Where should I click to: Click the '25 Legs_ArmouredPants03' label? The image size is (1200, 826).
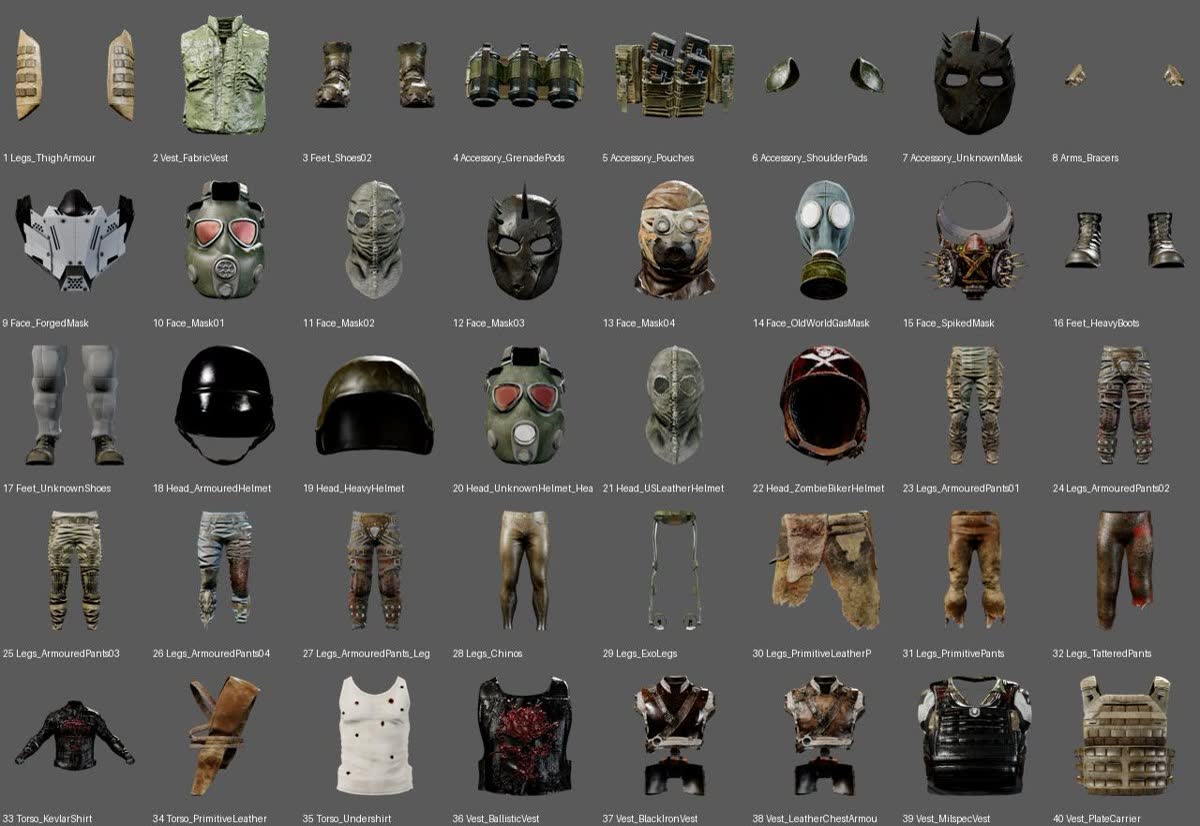point(61,653)
